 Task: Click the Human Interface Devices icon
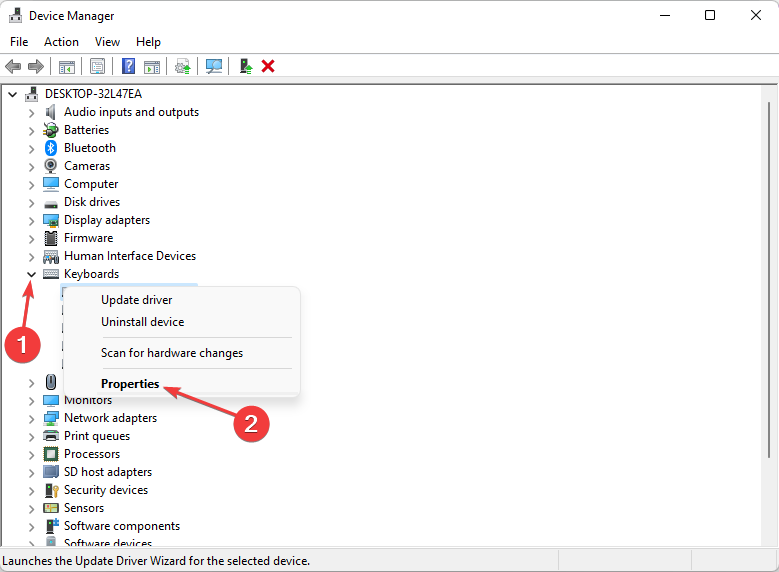click(51, 256)
